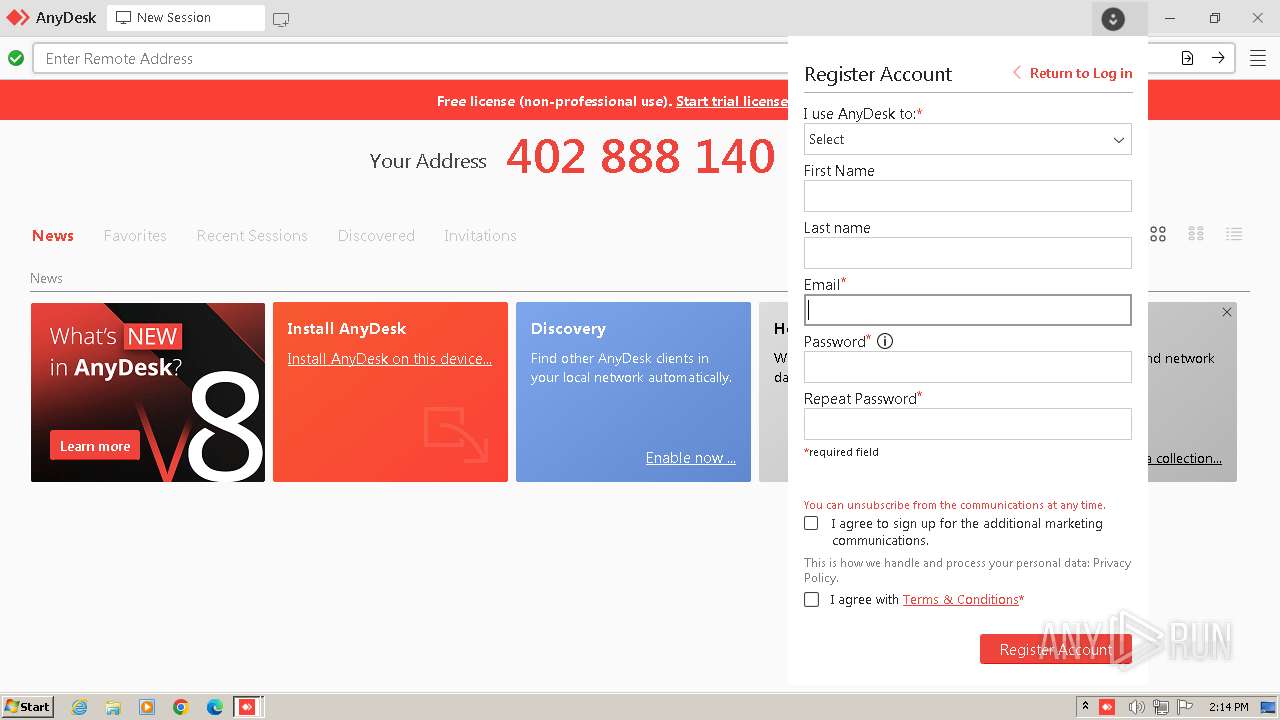This screenshot has width=1280, height=720.
Task: Open File Explorer from taskbar
Action: pyautogui.click(x=113, y=707)
